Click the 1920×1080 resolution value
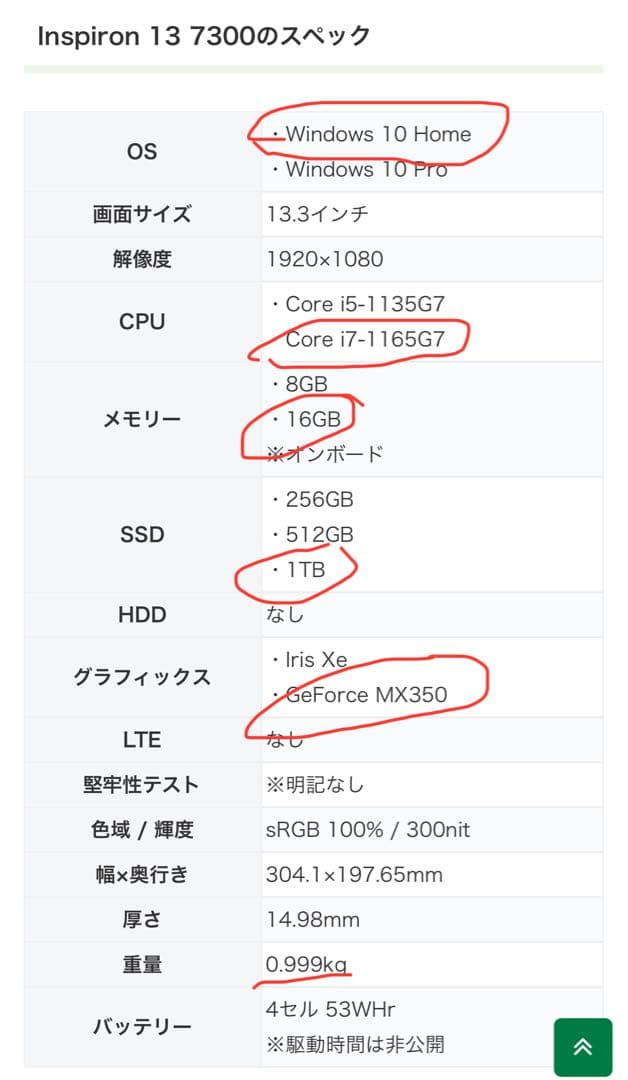This screenshot has height=1080, width=628. (325, 259)
